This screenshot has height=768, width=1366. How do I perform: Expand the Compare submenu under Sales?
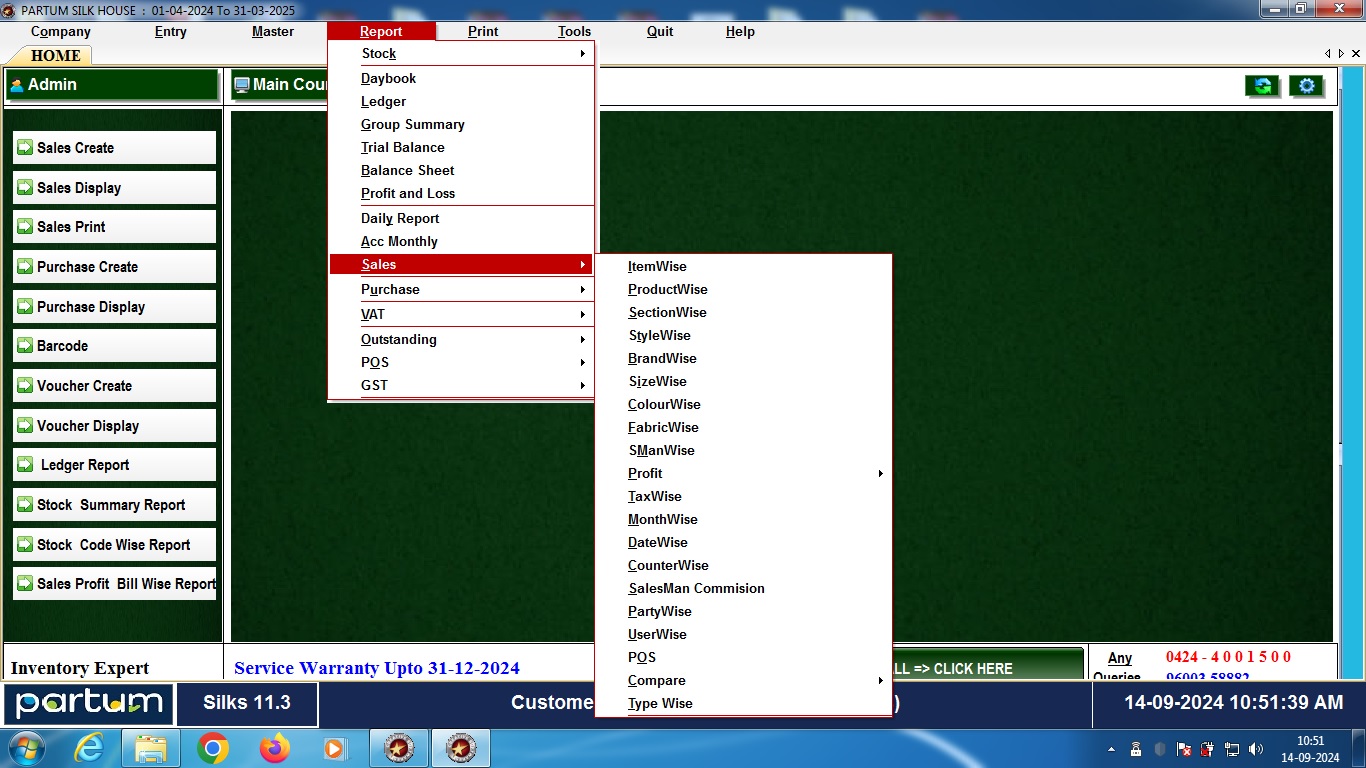pos(880,680)
